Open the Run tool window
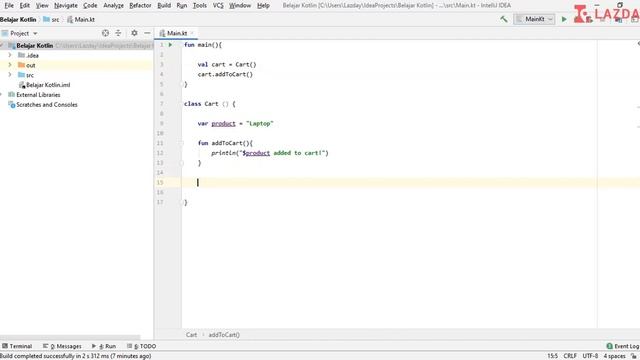This screenshot has width=640, height=360. point(104,346)
